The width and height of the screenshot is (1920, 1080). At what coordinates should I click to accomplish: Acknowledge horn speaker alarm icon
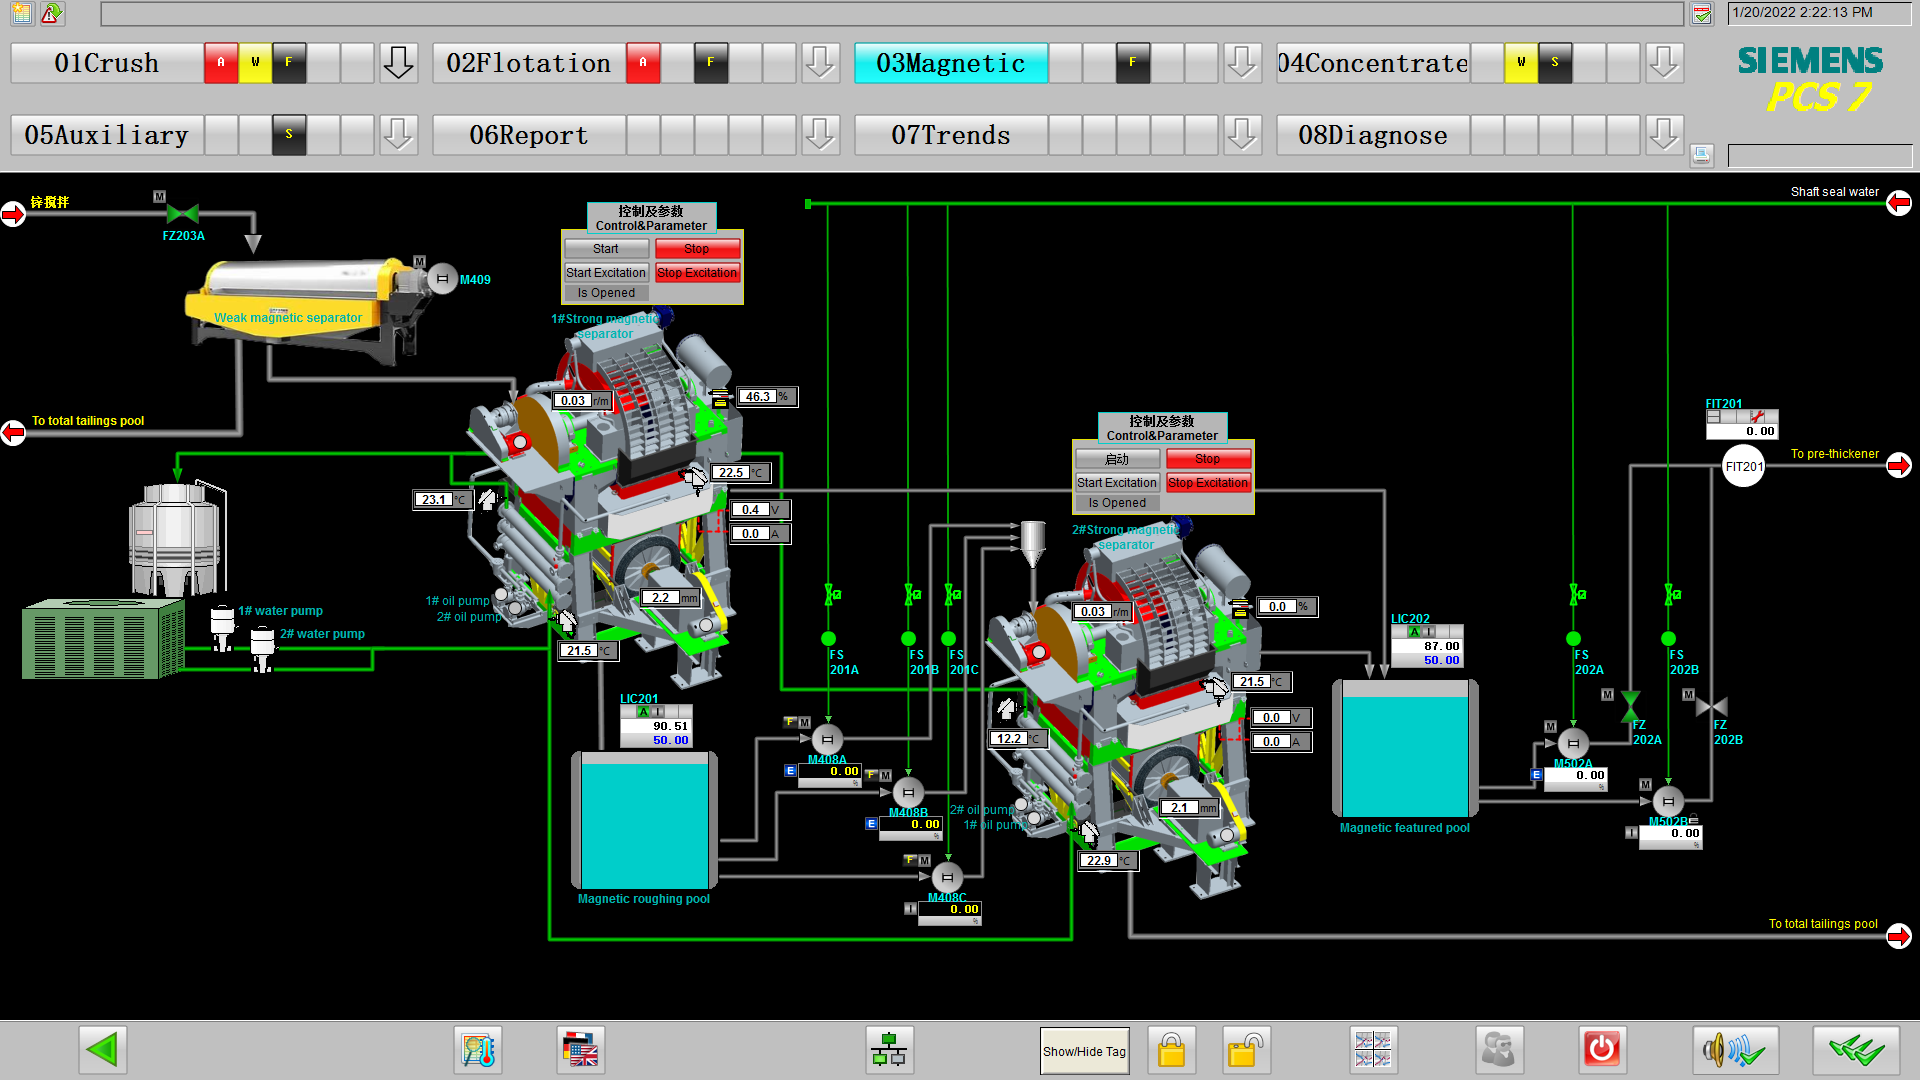pos(1735,1050)
